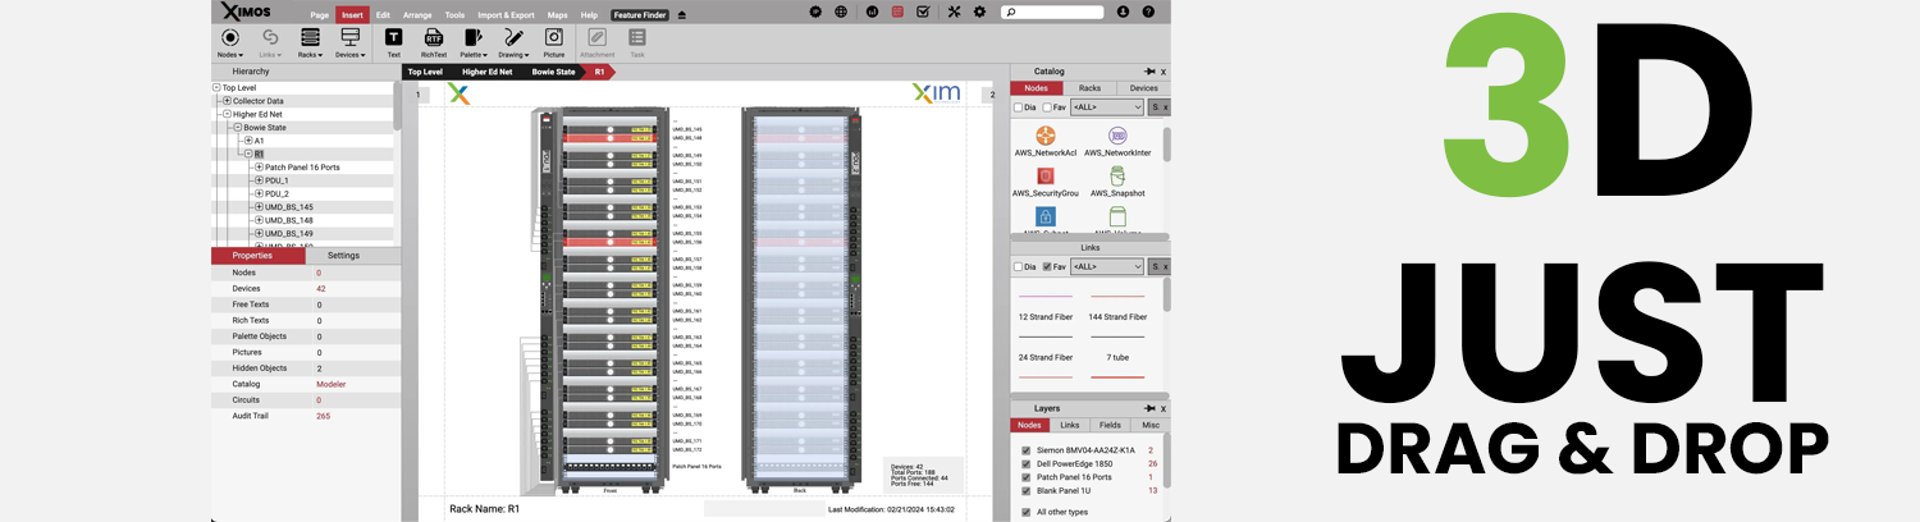Screen dimensions: 1920x522
Task: Uncheck Blank Panel 1U layer
Action: 1026,491
